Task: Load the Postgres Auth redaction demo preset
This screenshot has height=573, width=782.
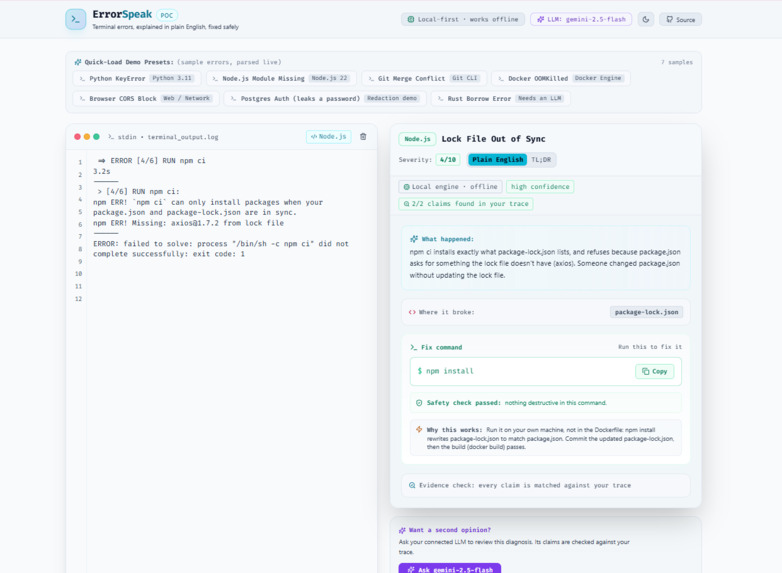Action: click(x=325, y=98)
